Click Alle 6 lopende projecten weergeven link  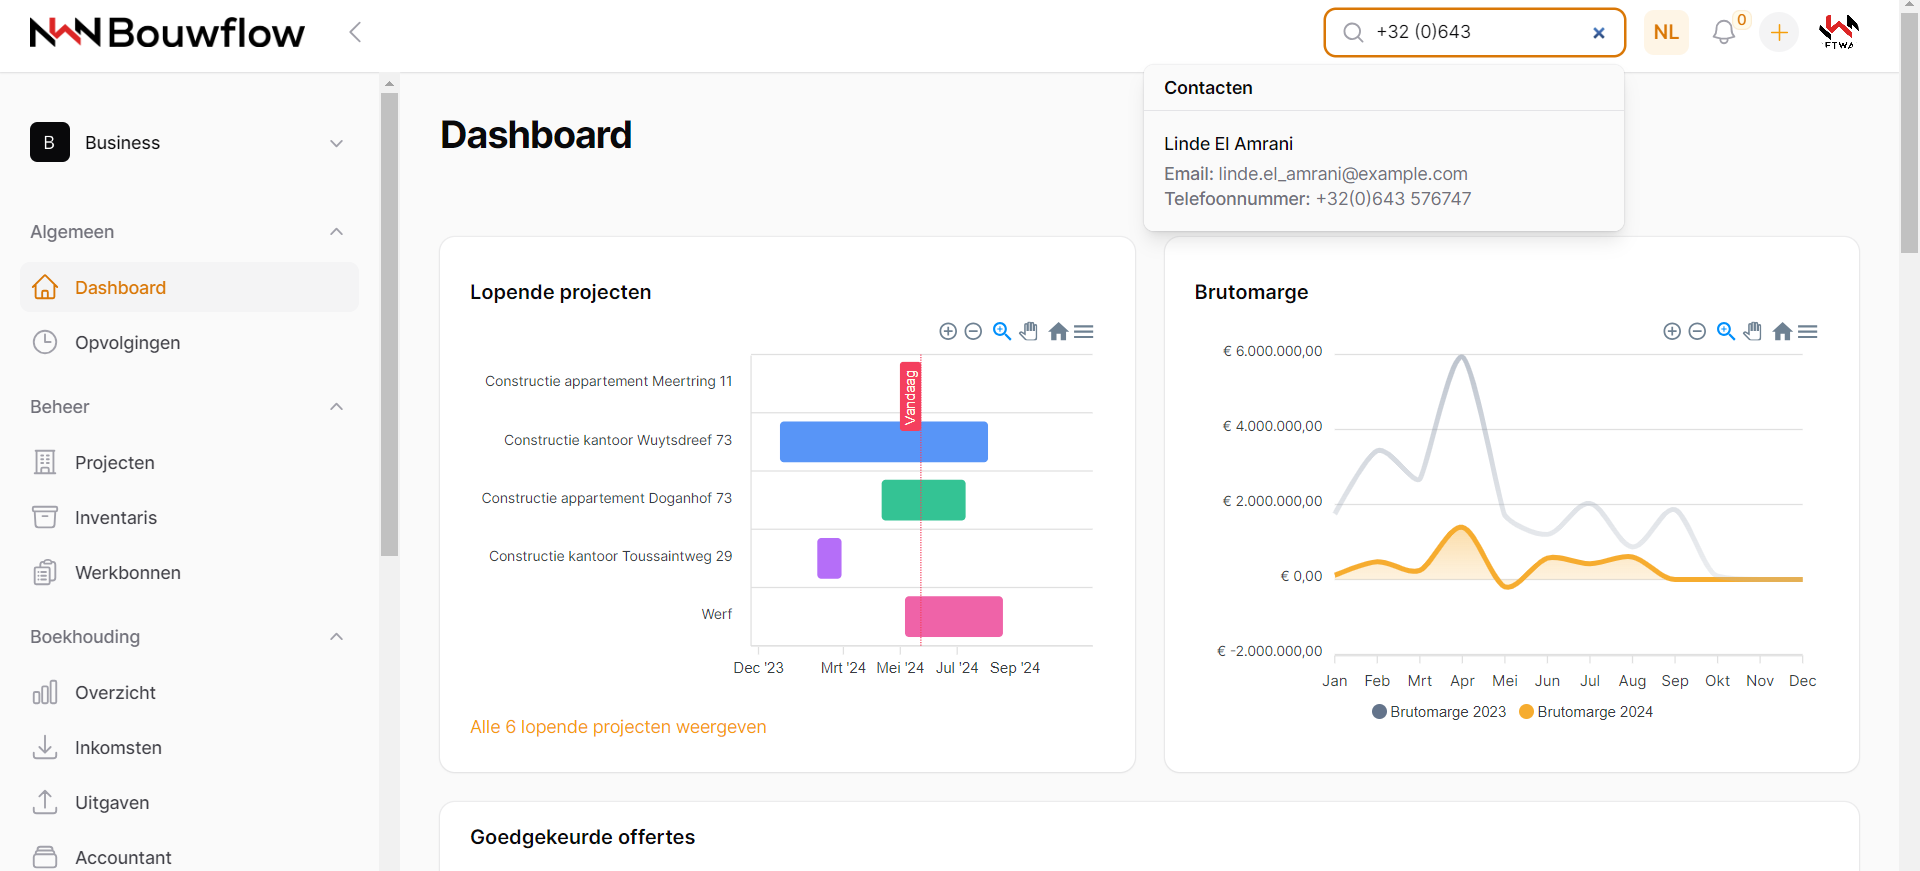(618, 727)
